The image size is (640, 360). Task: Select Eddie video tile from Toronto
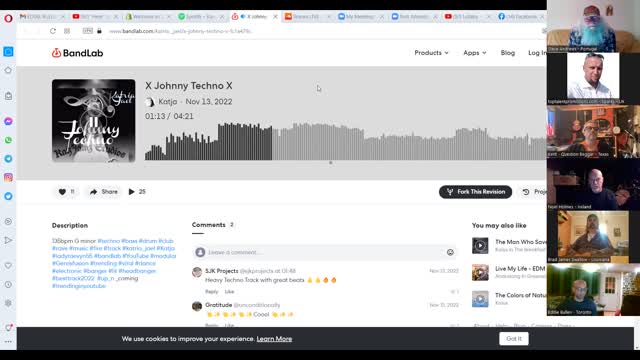click(x=593, y=290)
